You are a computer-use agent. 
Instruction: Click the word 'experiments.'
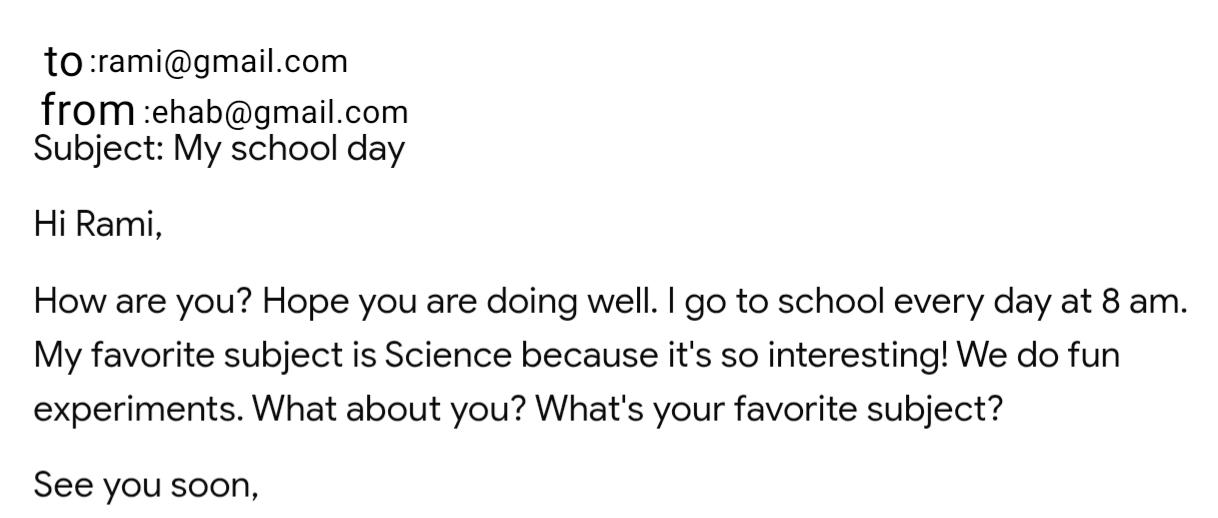pyautogui.click(x=138, y=410)
